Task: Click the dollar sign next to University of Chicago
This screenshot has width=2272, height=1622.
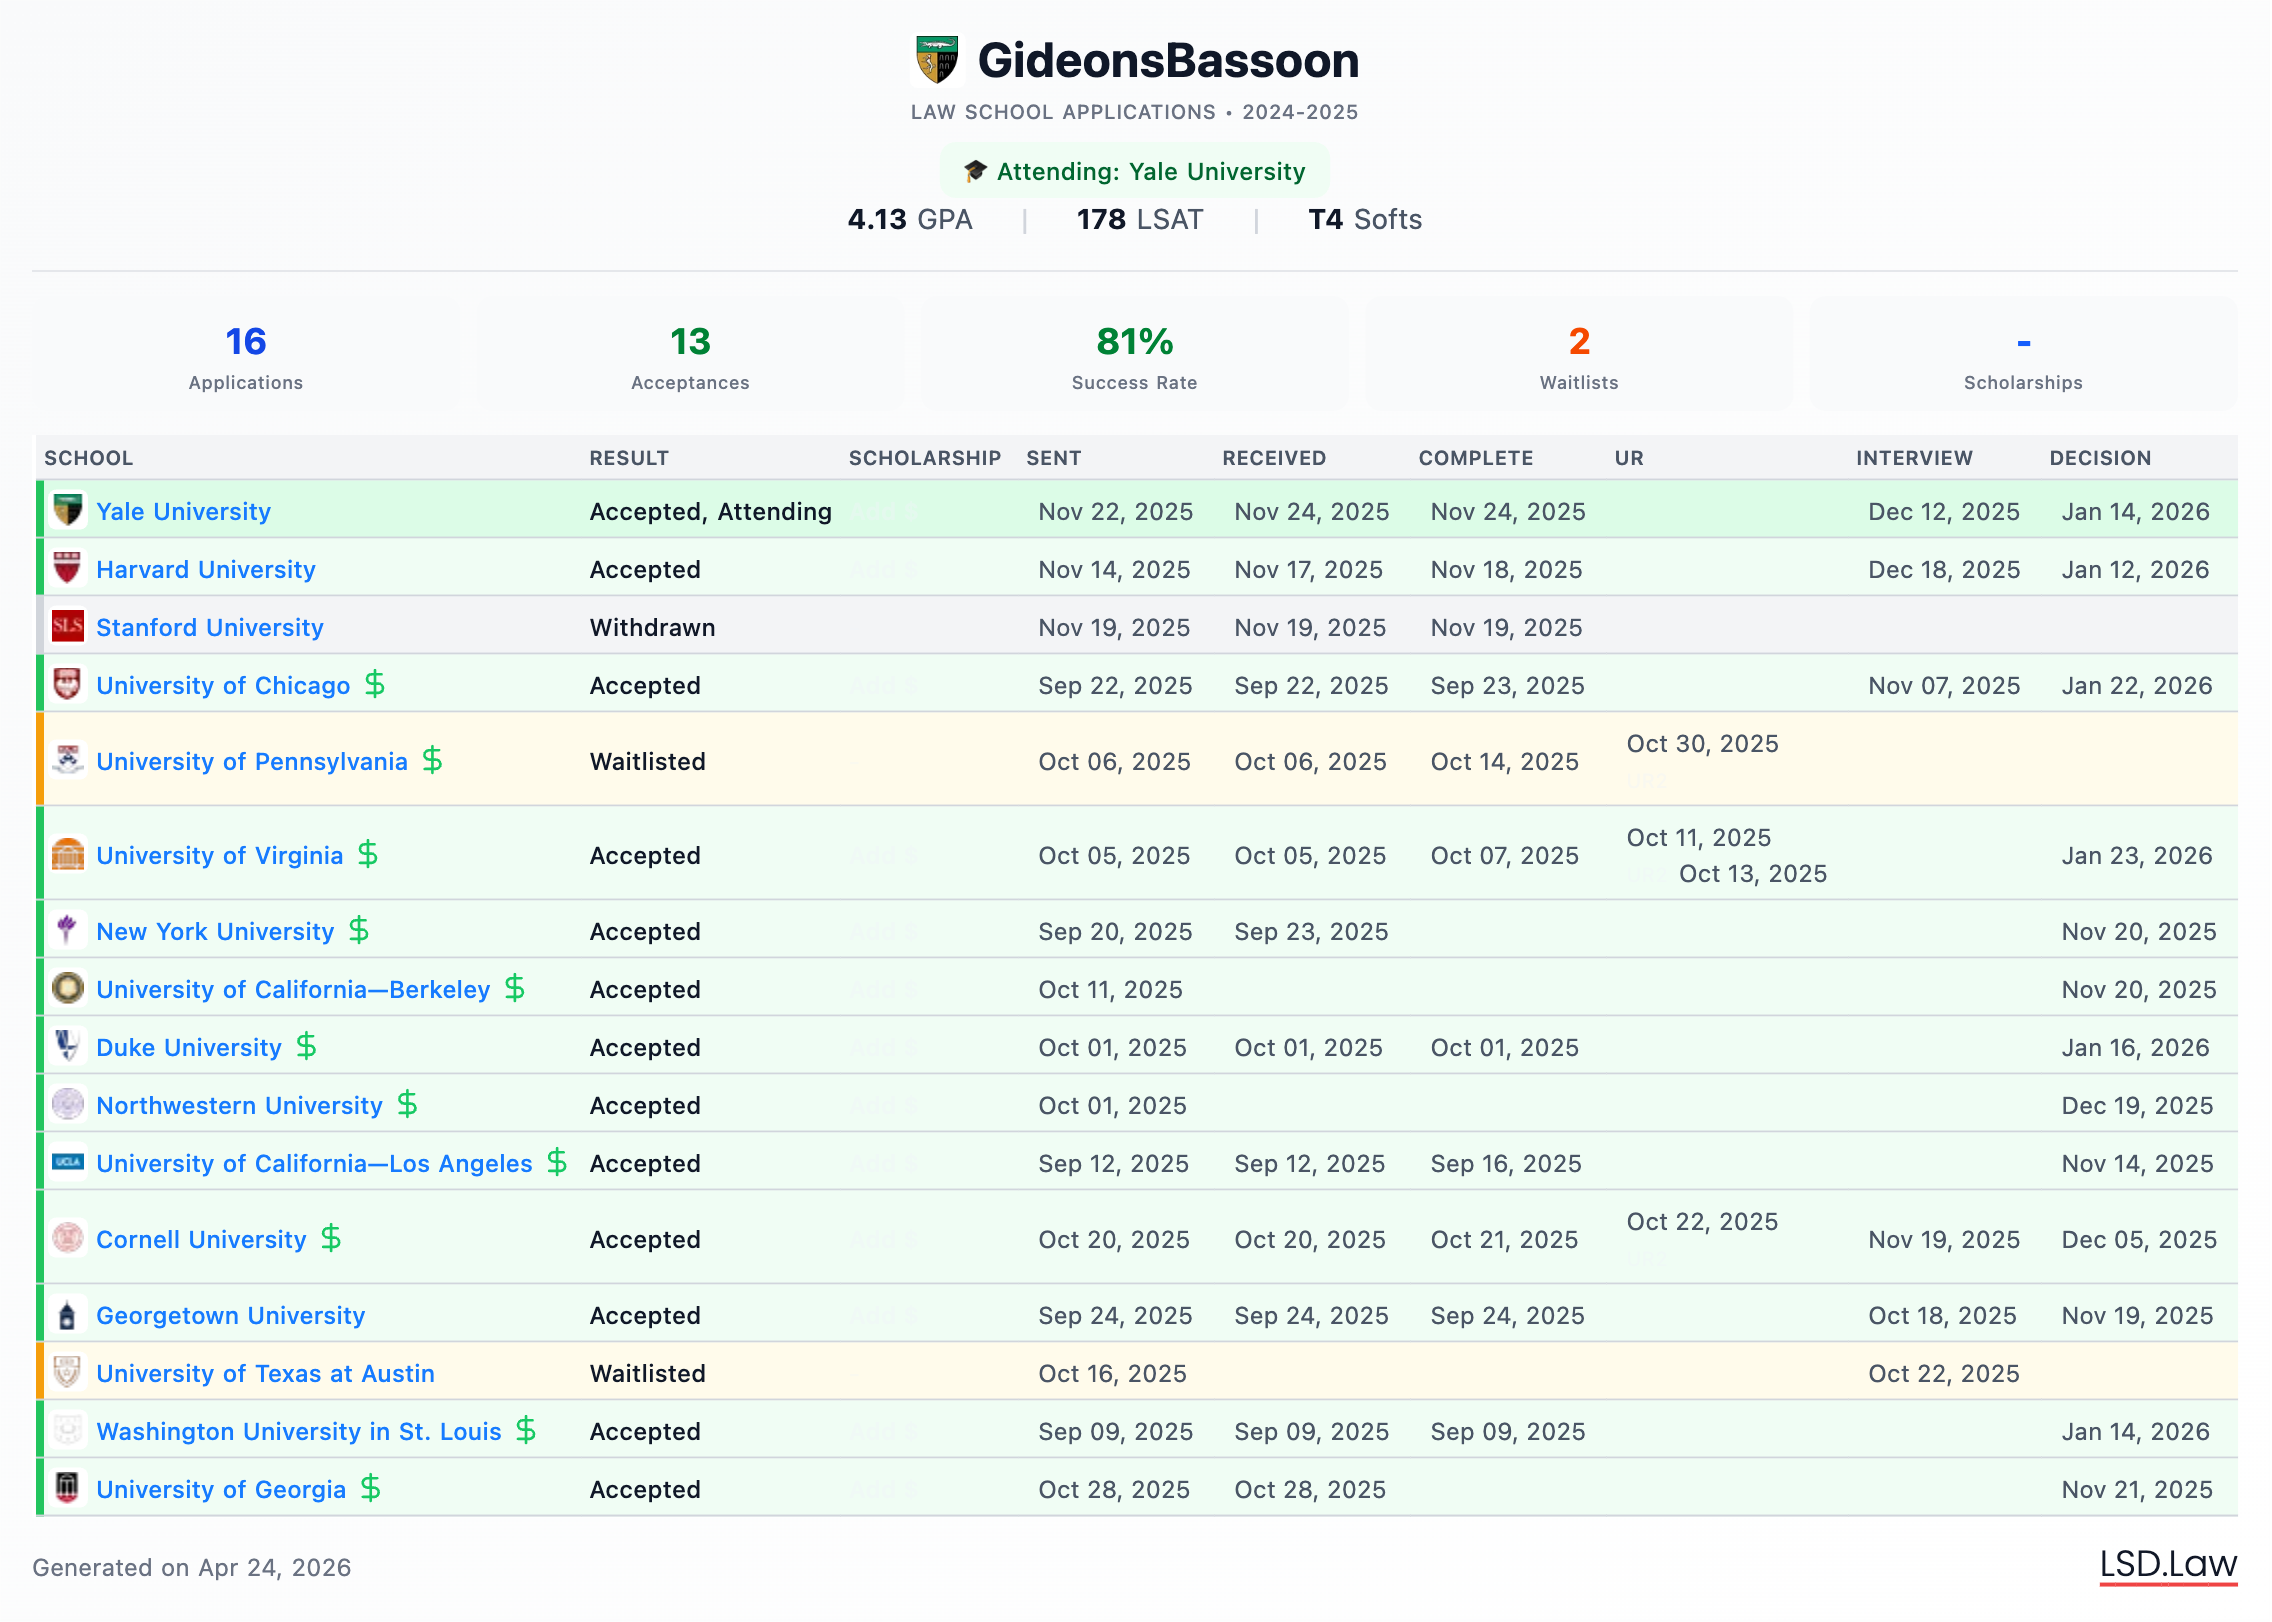Action: (374, 684)
